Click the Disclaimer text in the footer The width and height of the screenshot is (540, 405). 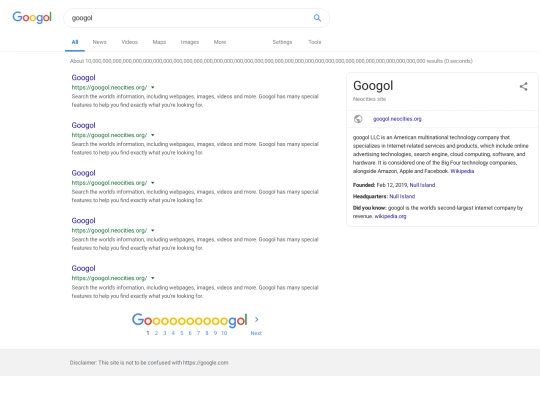click(149, 363)
